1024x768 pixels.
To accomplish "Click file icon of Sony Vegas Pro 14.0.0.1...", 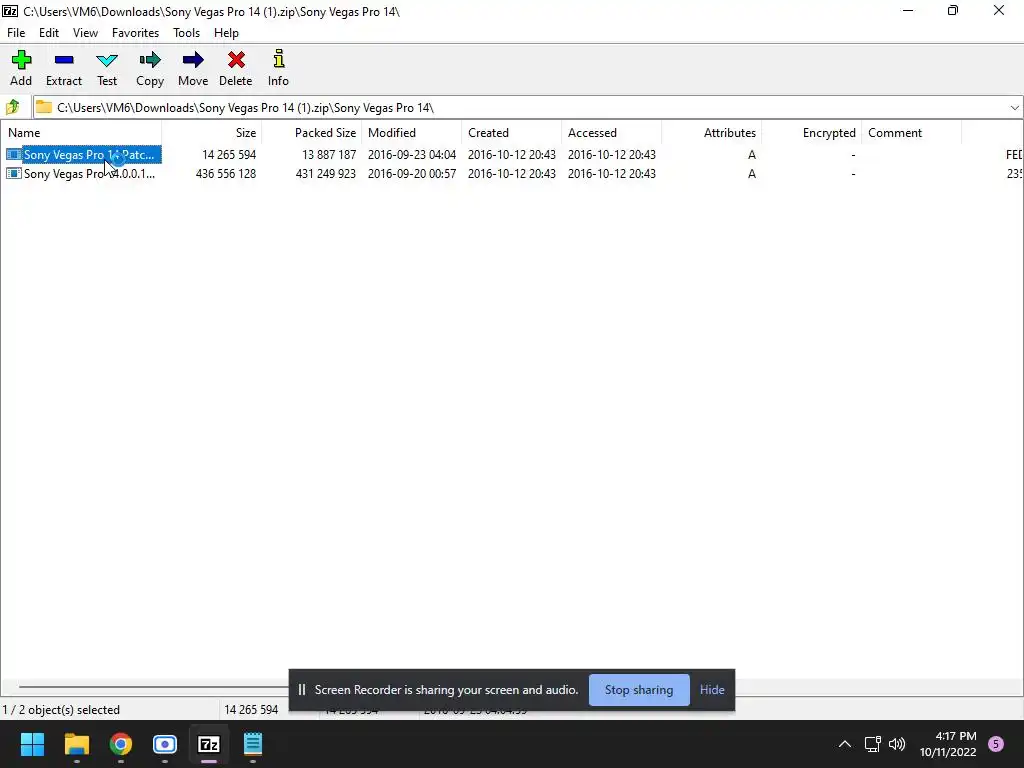I will (x=14, y=174).
